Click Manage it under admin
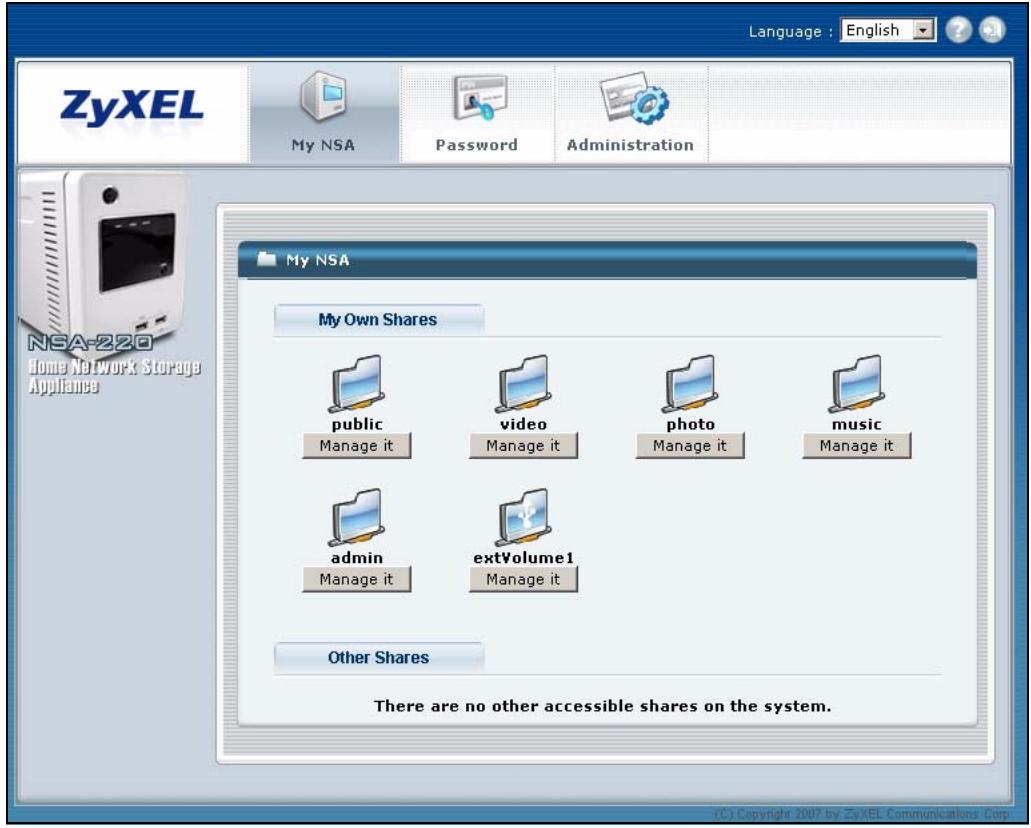This screenshot has width=1031, height=828. tap(356, 579)
